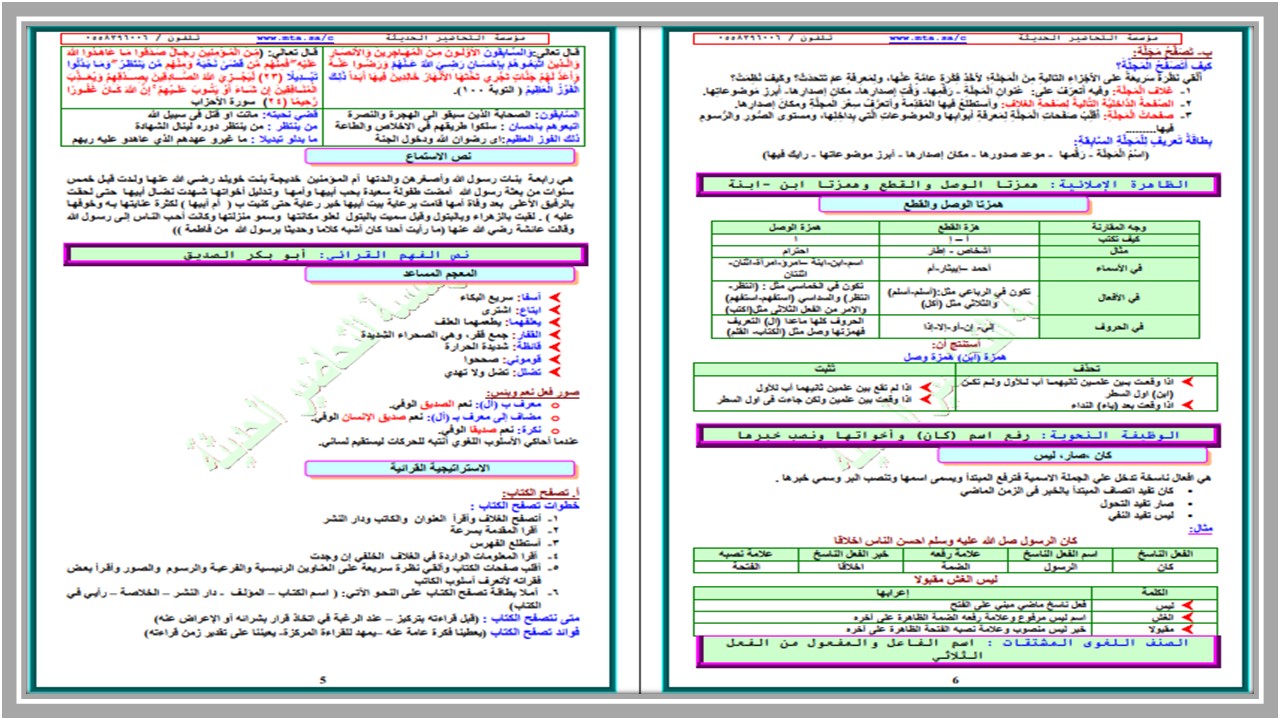Screen dimensions: 1280x720
Task: Click the table cell 'احترام'
Action: [794, 250]
